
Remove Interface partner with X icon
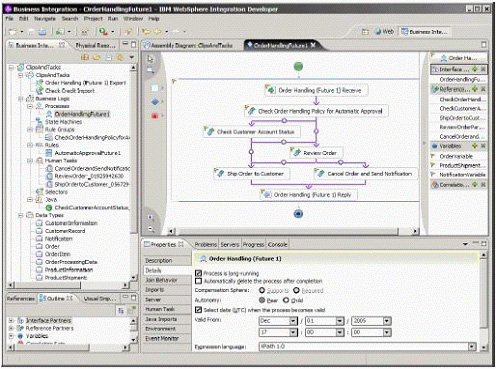483,69
